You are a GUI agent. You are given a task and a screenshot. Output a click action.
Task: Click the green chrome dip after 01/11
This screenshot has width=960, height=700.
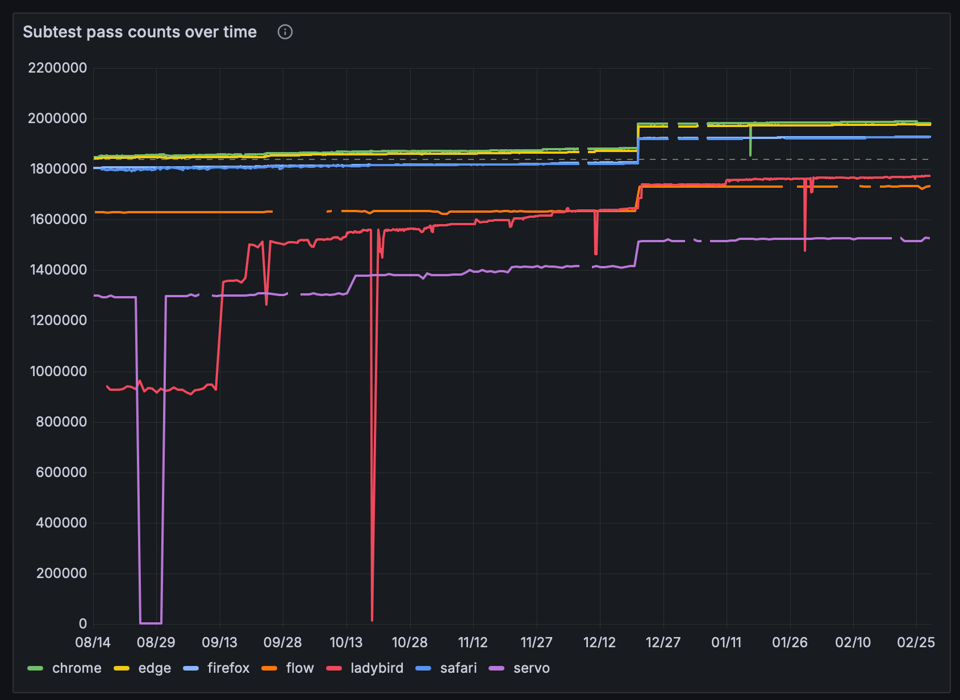(750, 154)
